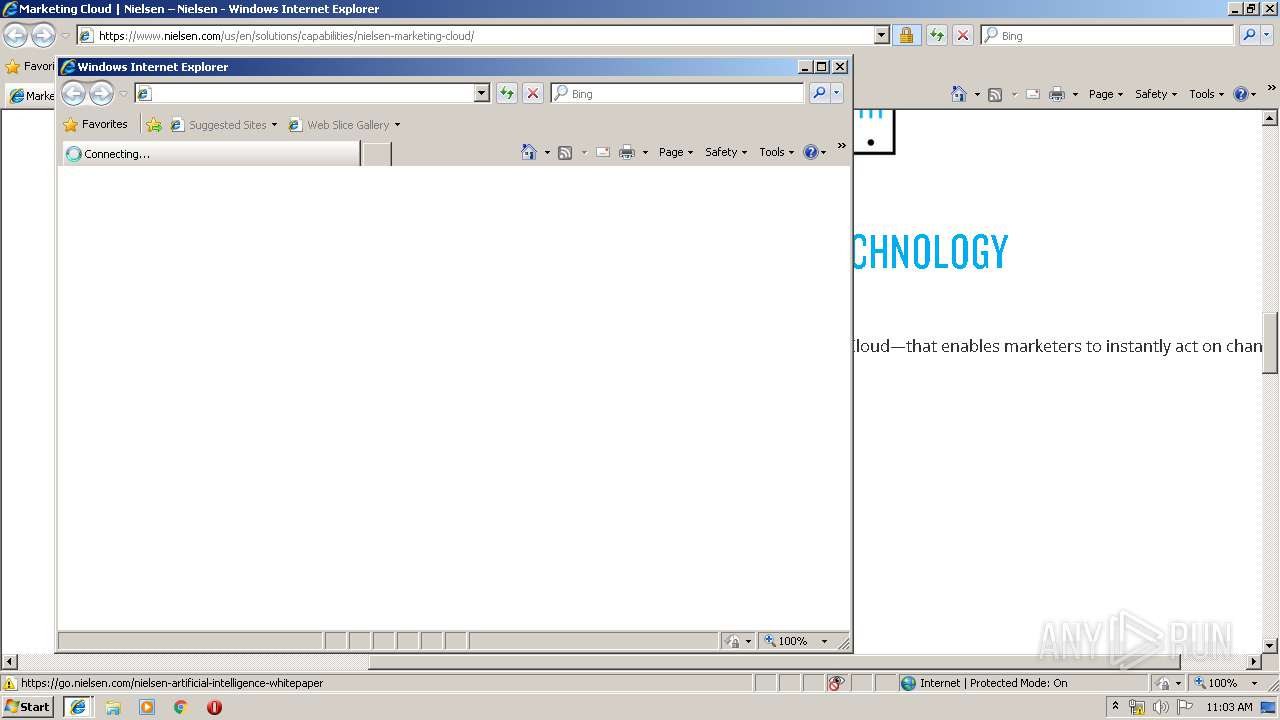
Task: Focus the Bing search box in the front window
Action: click(x=677, y=93)
